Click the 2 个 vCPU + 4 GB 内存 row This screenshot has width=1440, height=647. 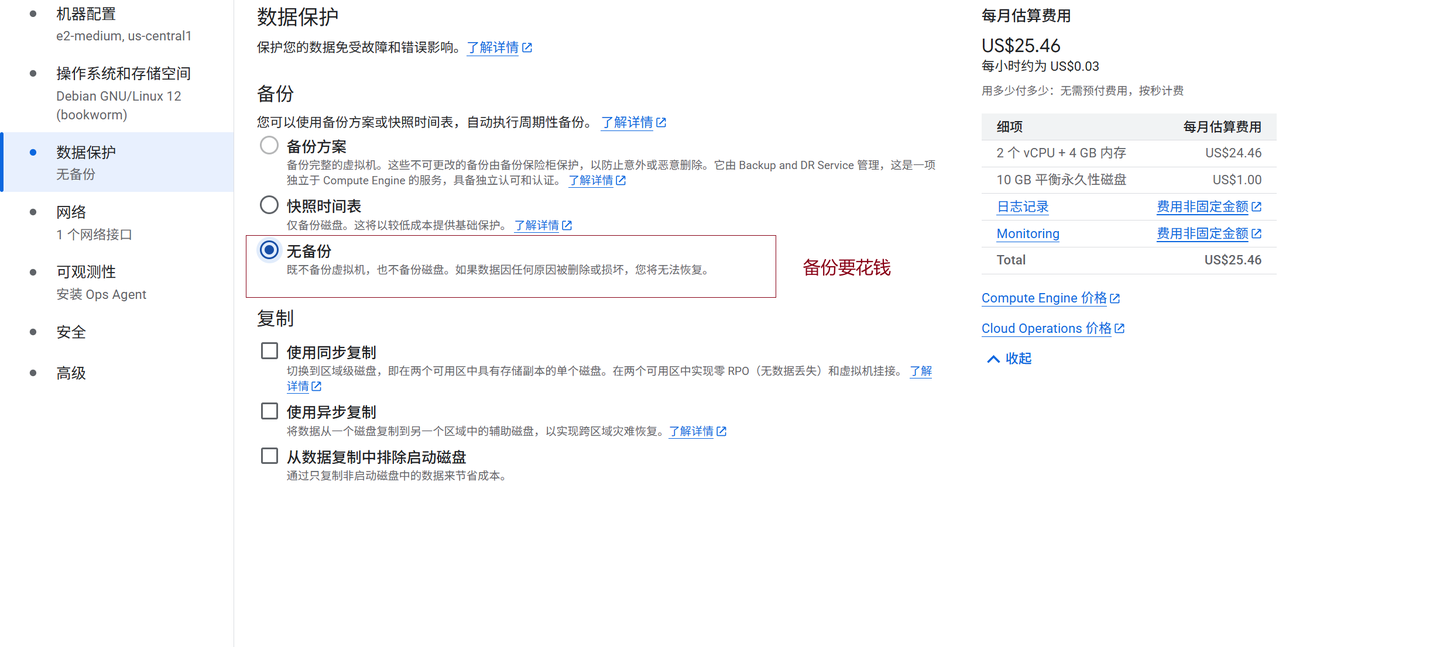coord(1129,153)
